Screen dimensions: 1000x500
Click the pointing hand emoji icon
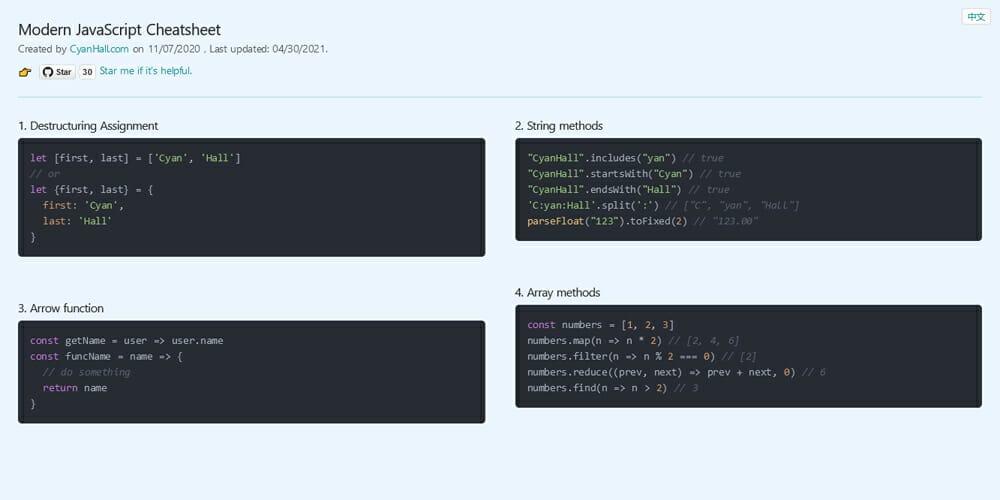(x=25, y=72)
